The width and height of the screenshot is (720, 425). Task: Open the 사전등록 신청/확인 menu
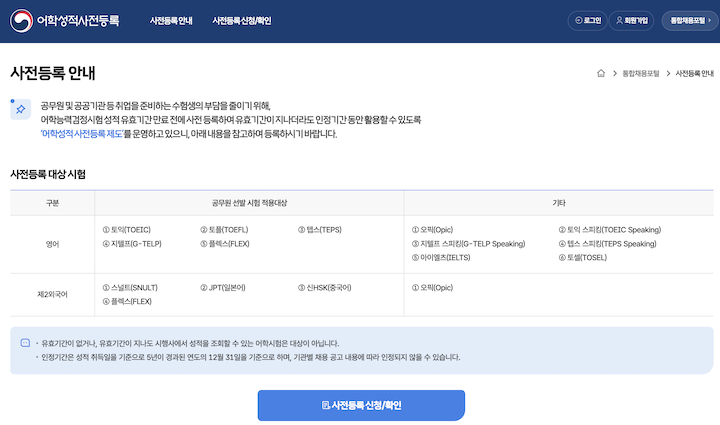pyautogui.click(x=242, y=21)
